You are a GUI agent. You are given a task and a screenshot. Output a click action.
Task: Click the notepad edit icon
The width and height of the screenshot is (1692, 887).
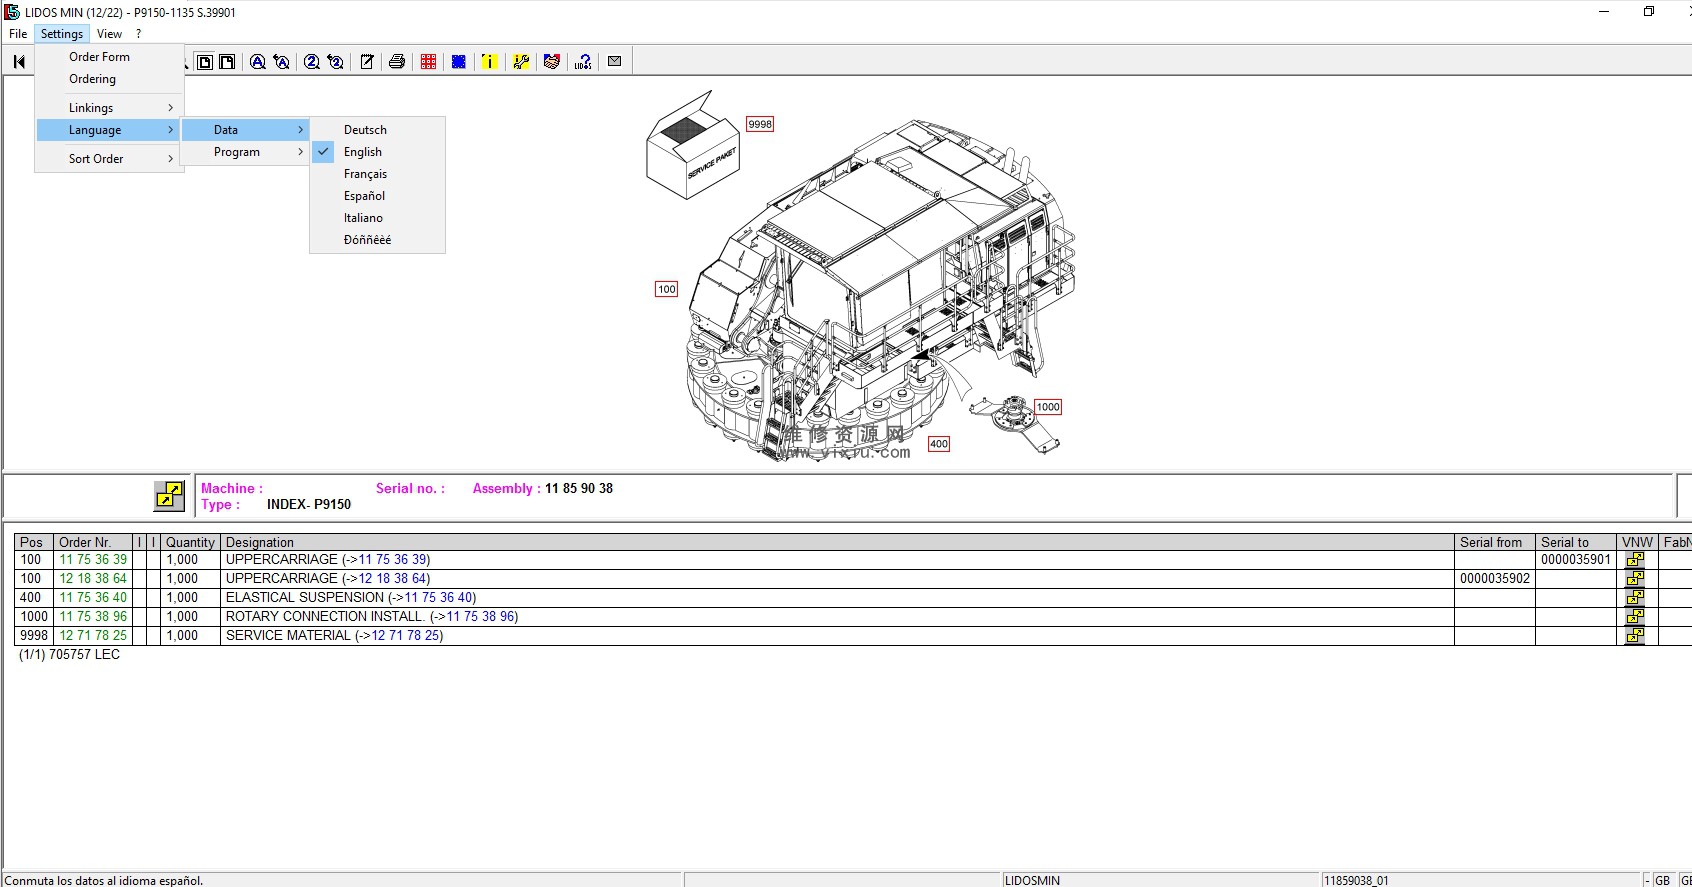click(367, 62)
